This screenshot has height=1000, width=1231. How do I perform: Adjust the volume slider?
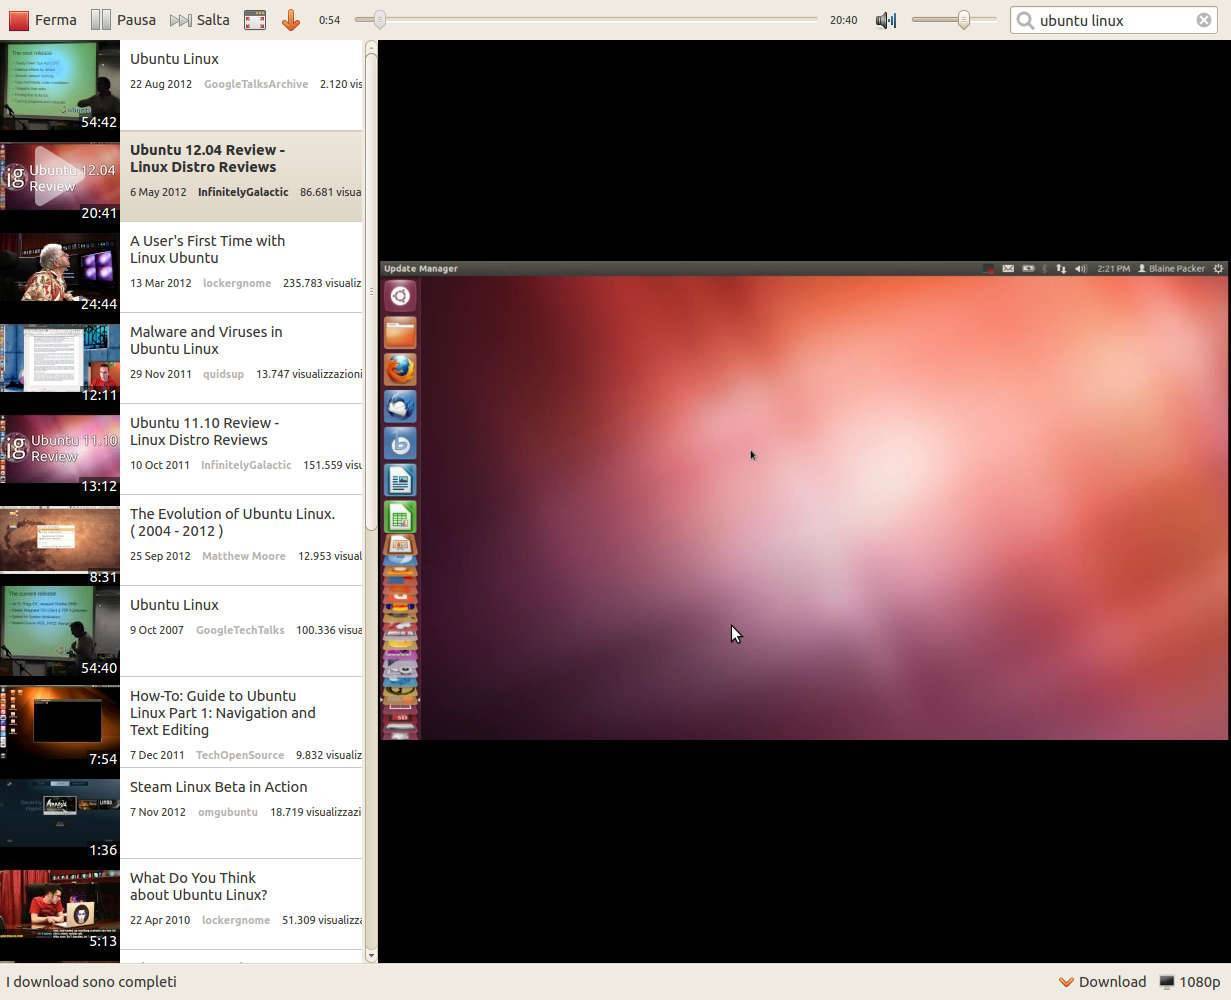(954, 19)
